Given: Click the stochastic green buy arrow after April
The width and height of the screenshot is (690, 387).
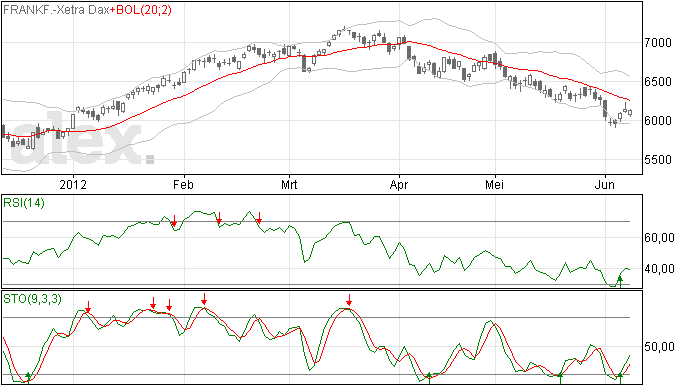Looking at the screenshot, I should pos(429,378).
